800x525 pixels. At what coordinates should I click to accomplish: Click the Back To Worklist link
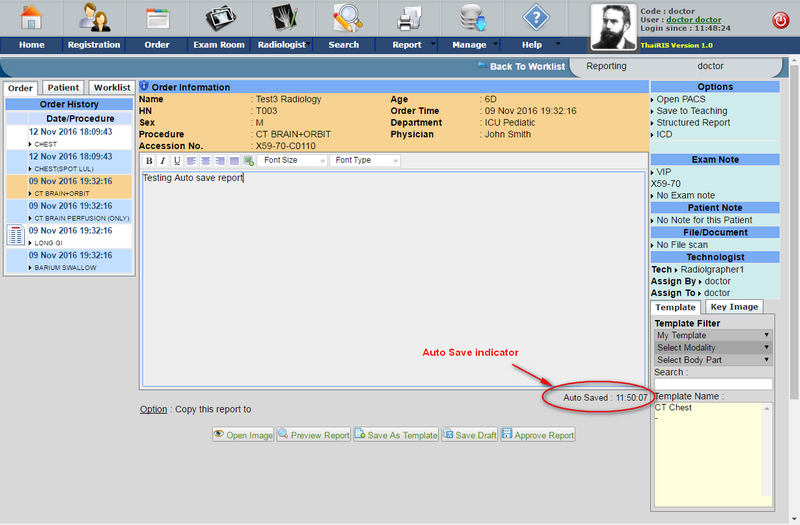[521, 66]
